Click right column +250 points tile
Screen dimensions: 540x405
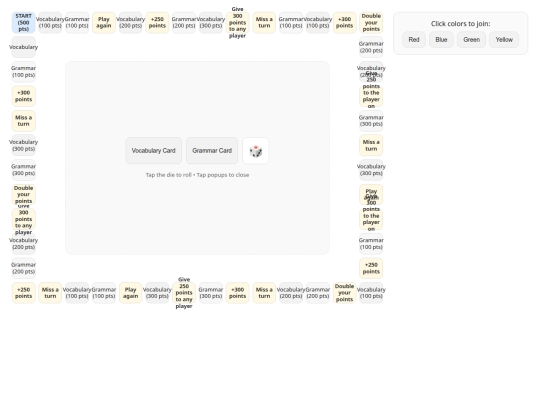tap(371, 268)
